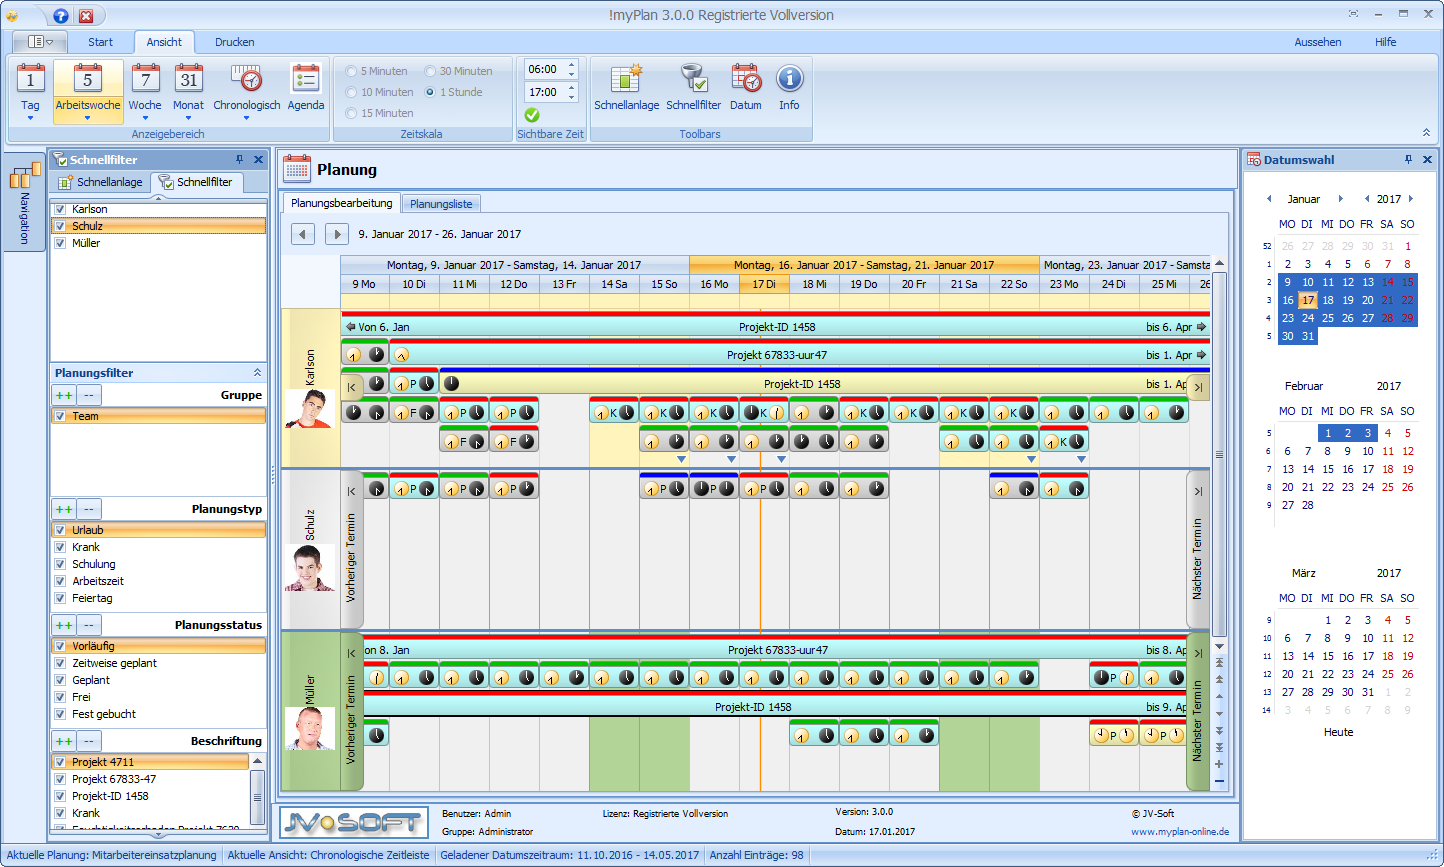Go to the next planning period

tap(337, 234)
